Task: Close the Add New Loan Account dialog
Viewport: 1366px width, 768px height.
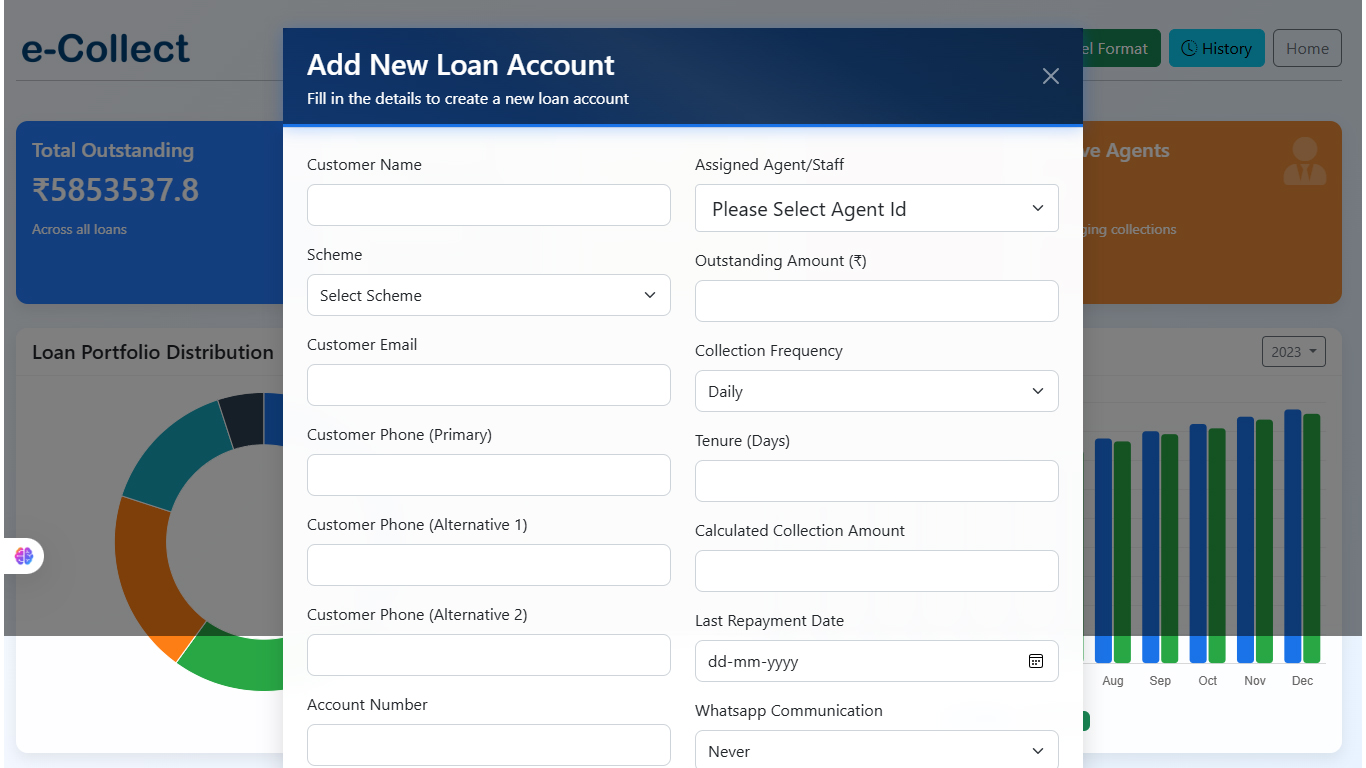Action: tap(1050, 76)
